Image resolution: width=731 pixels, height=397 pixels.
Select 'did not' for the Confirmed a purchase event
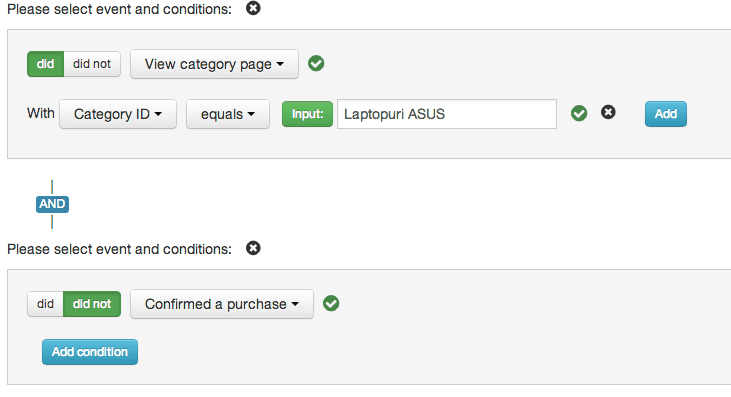[x=92, y=304]
